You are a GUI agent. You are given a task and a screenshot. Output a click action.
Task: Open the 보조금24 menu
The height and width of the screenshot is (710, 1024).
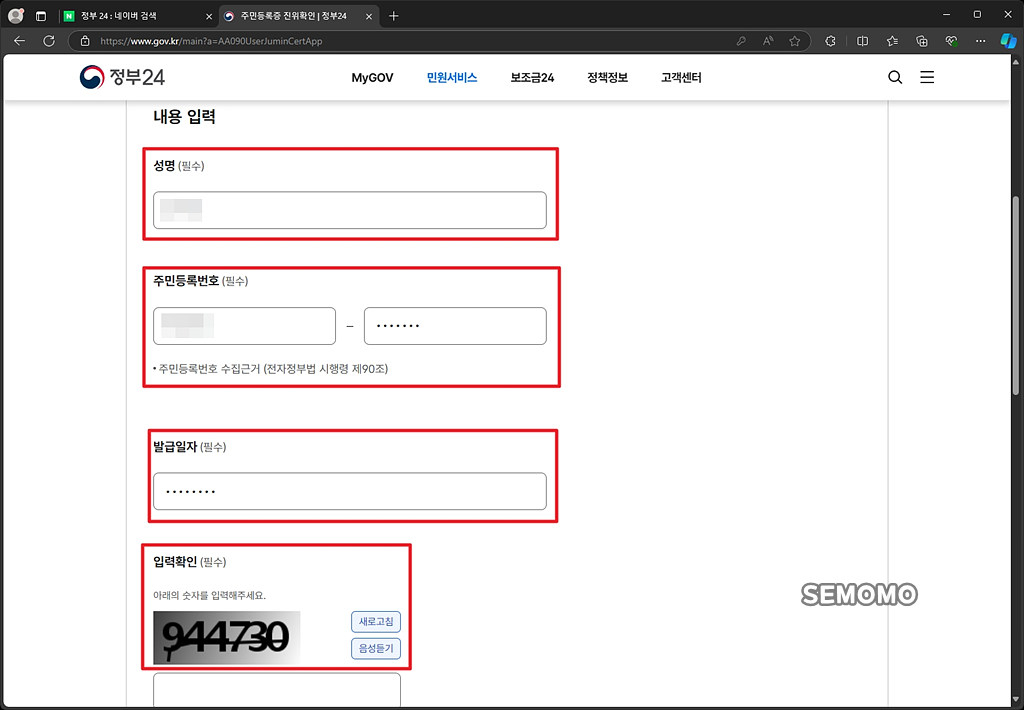point(532,78)
